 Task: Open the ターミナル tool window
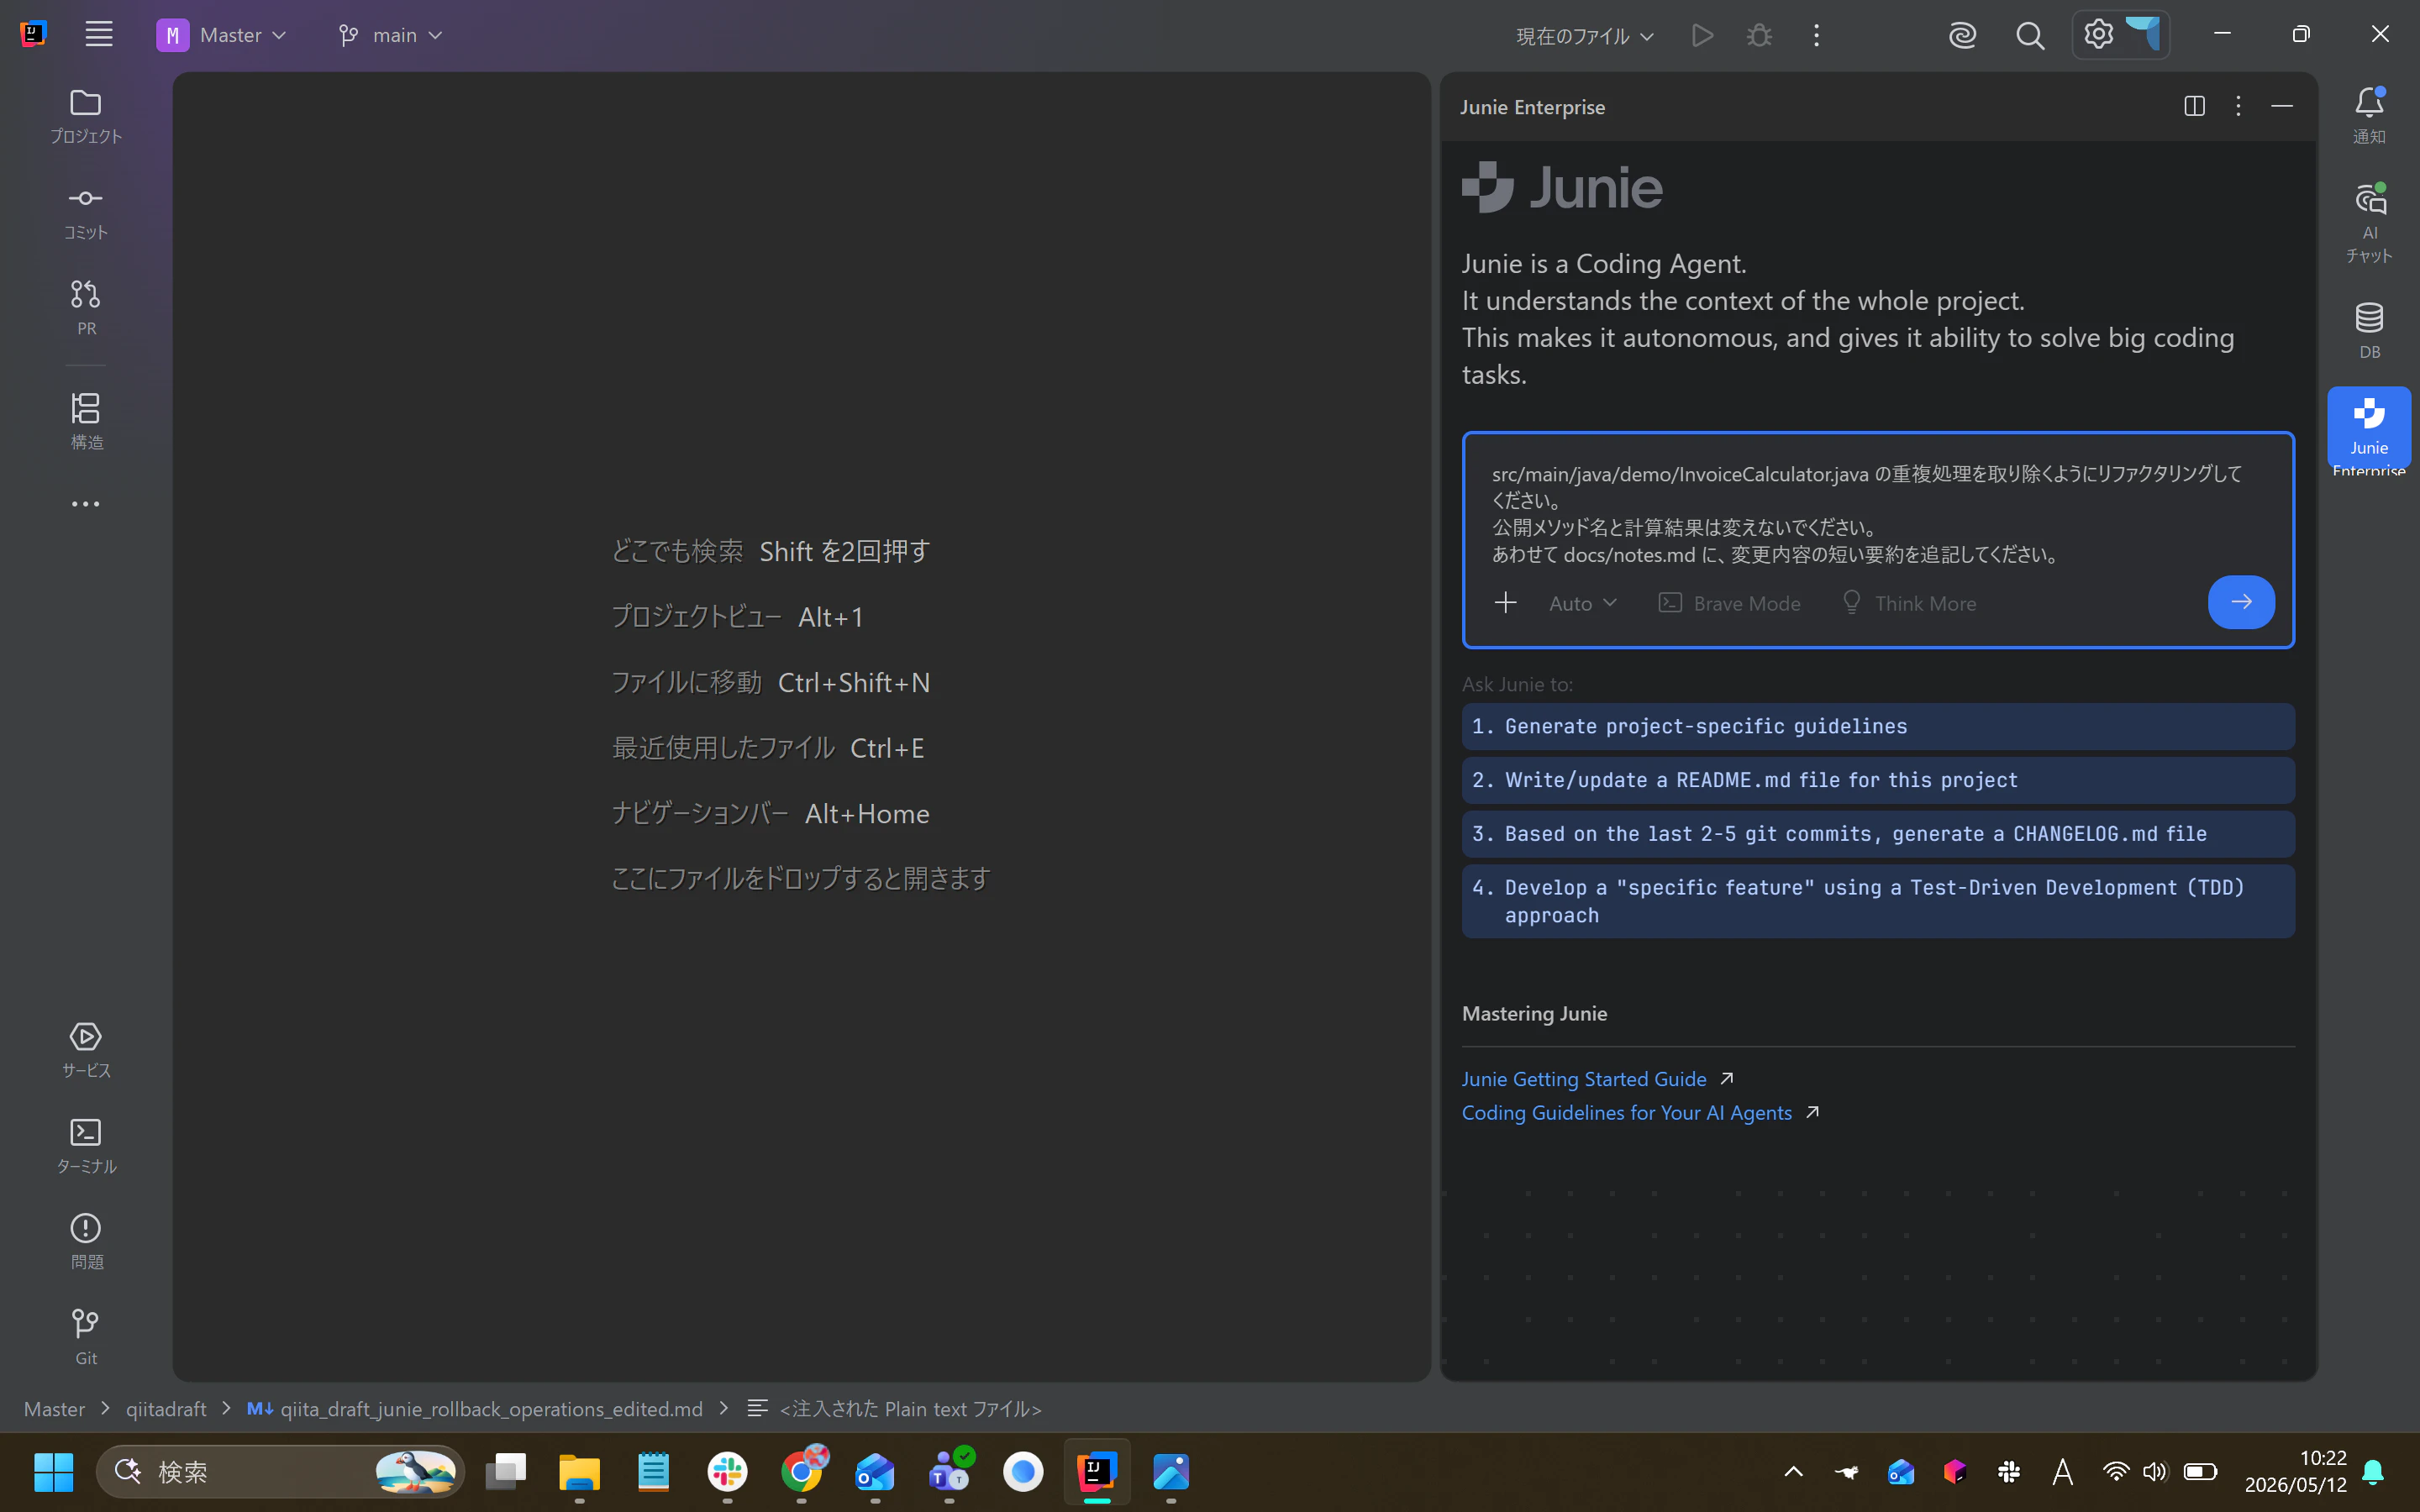pyautogui.click(x=86, y=1146)
